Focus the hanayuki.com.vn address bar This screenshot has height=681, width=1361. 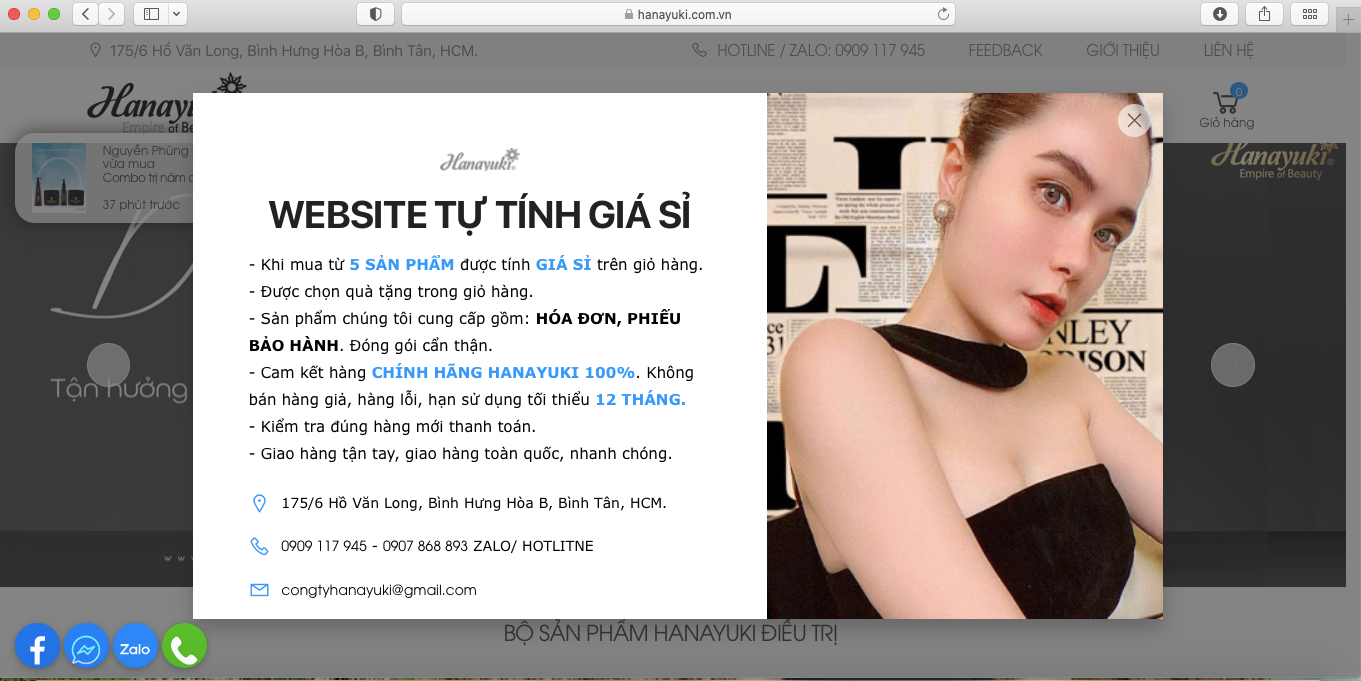point(678,14)
